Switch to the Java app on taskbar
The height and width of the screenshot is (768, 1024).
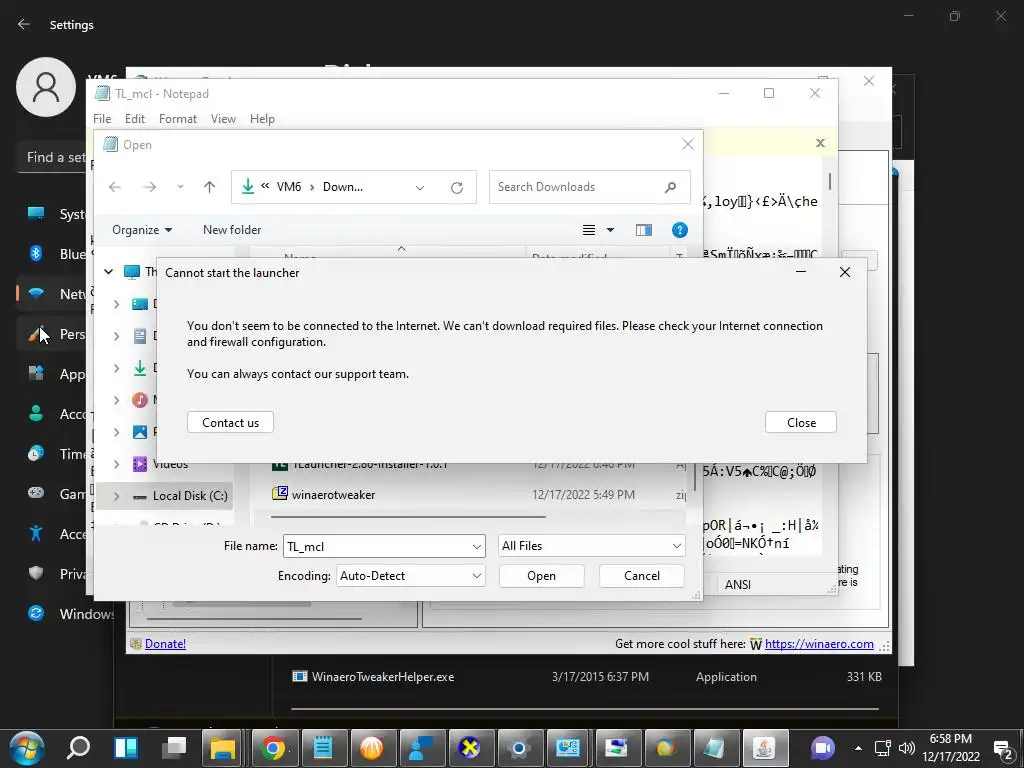point(764,748)
